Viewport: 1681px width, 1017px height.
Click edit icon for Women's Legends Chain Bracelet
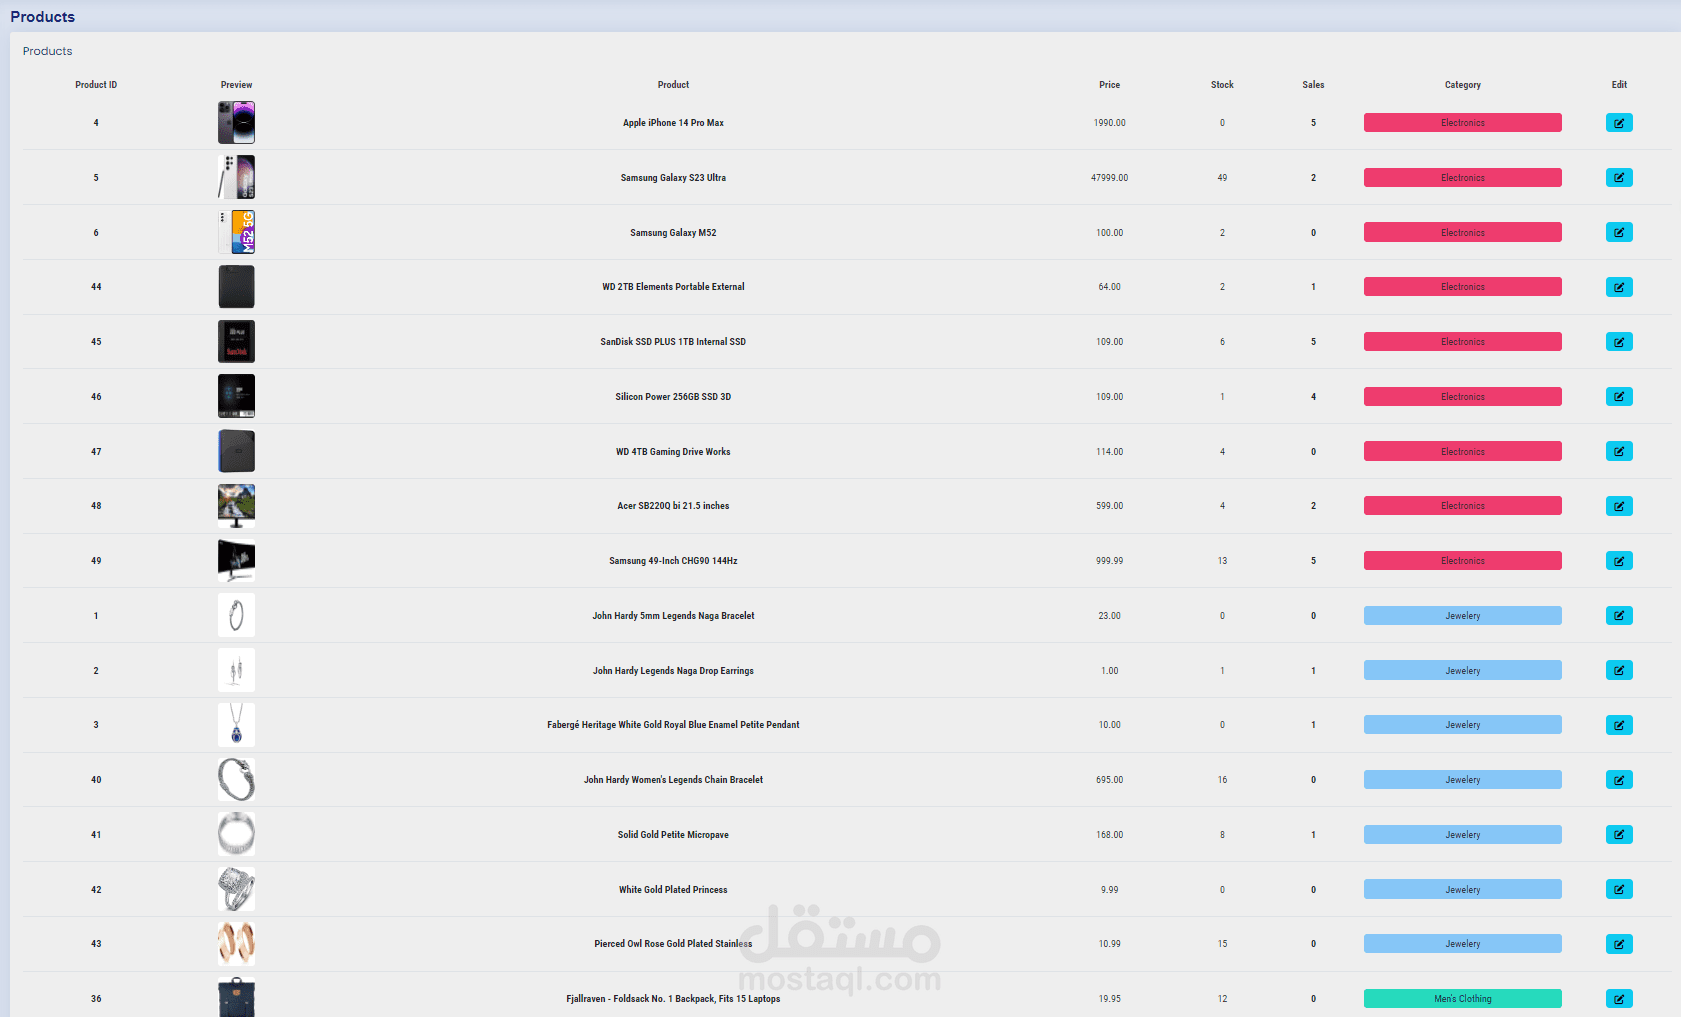pos(1619,780)
